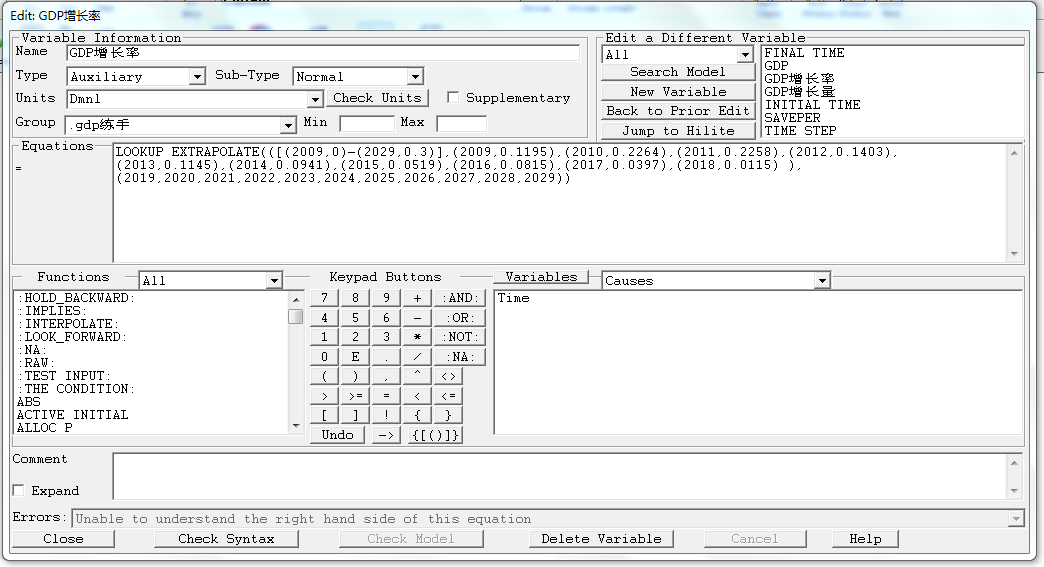Click the open parenthesis keypad button
1044x567 pixels.
pyautogui.click(x=324, y=377)
